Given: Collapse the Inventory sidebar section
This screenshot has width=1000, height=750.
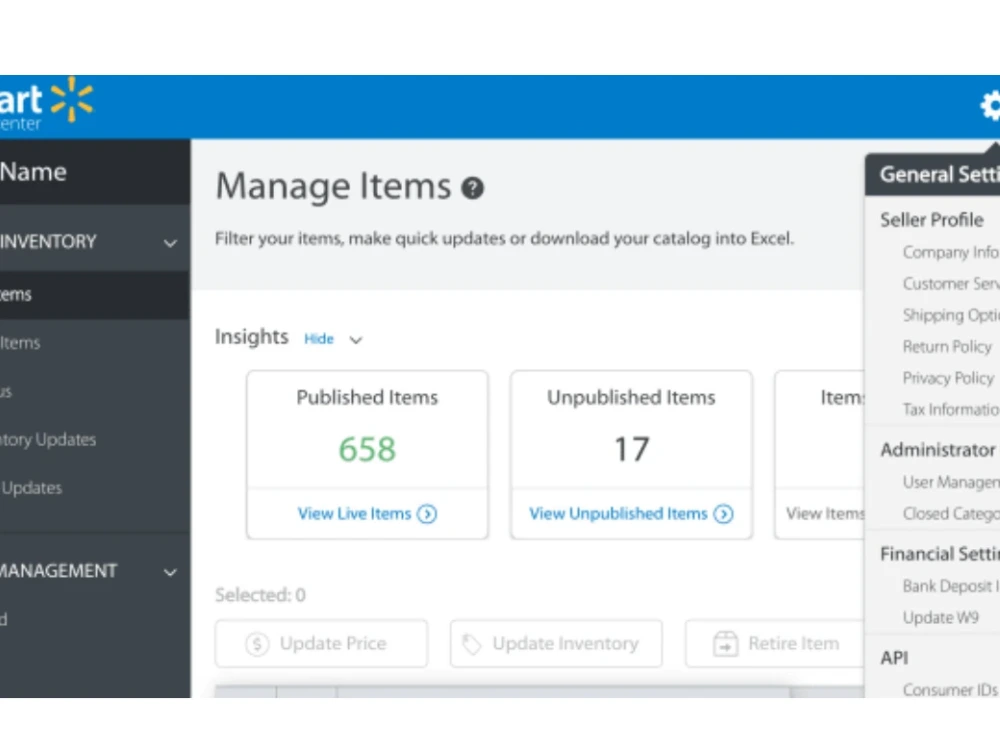Looking at the screenshot, I should pyautogui.click(x=170, y=242).
